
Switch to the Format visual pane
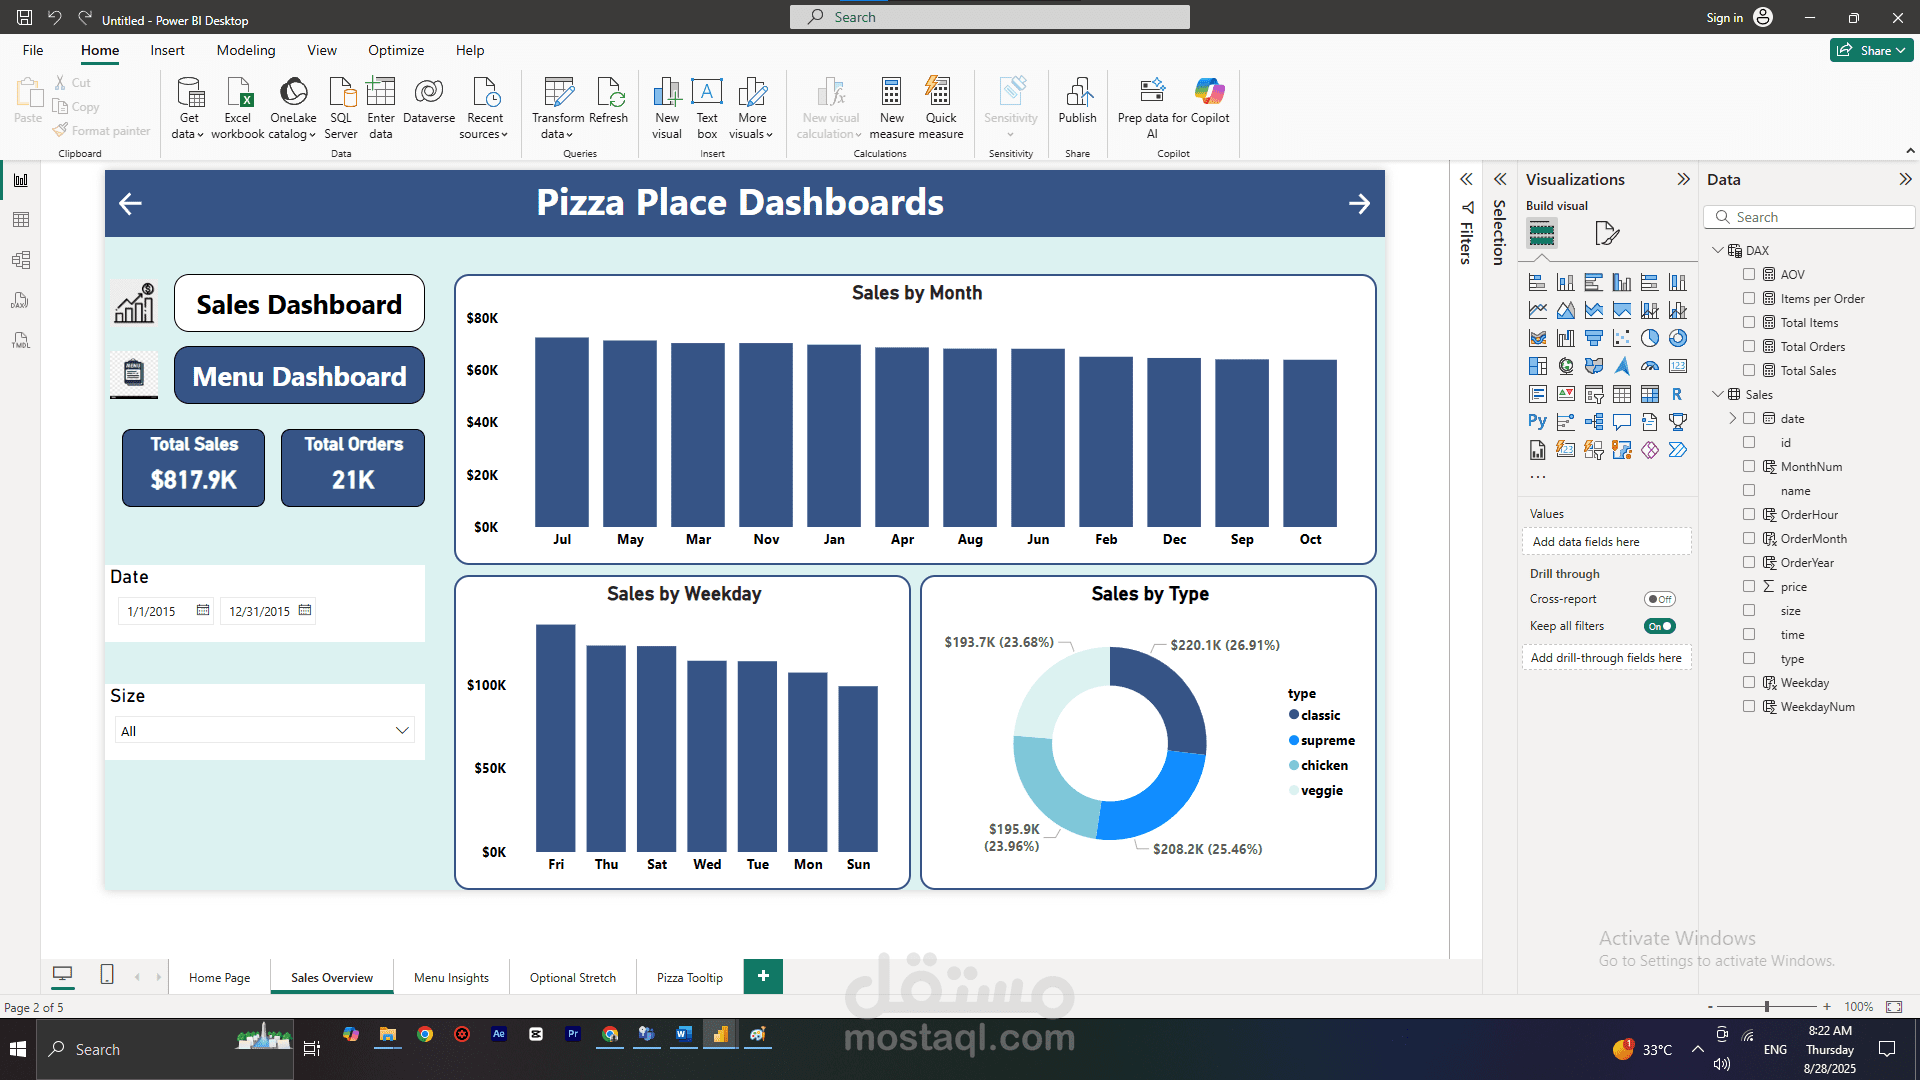1606,234
